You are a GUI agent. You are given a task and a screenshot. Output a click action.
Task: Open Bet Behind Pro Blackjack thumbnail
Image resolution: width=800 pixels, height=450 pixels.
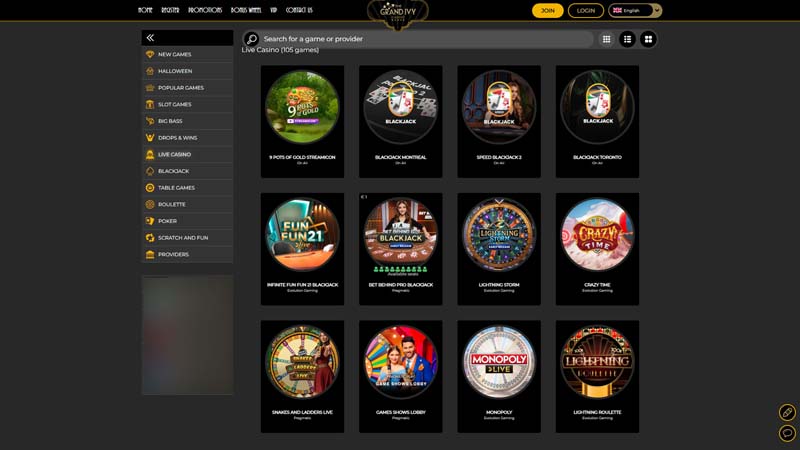(401, 235)
